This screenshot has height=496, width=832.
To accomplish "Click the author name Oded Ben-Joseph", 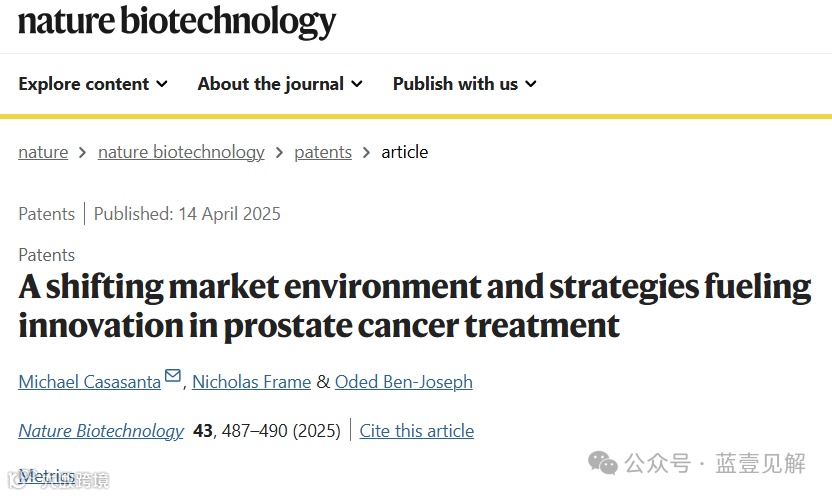I will (404, 382).
